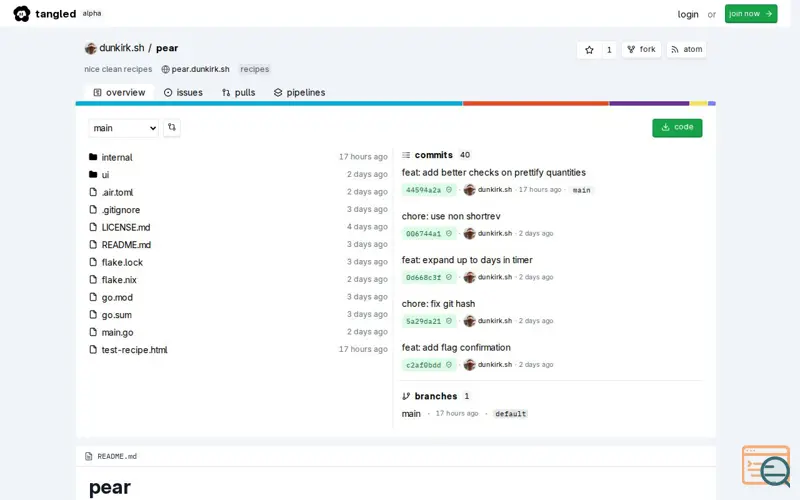Open the .air.toml file
Viewport: 800px width, 500px height.
pyautogui.click(x=117, y=192)
